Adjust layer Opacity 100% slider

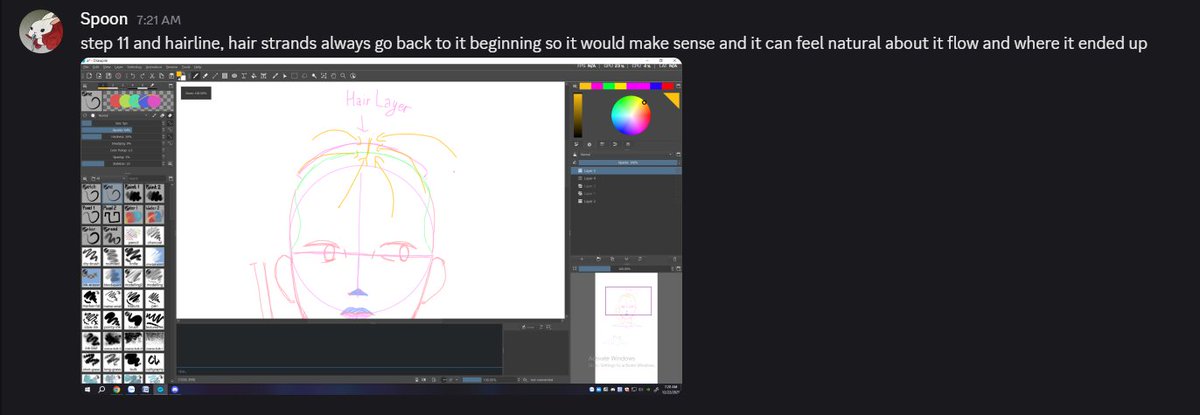pyautogui.click(x=627, y=162)
